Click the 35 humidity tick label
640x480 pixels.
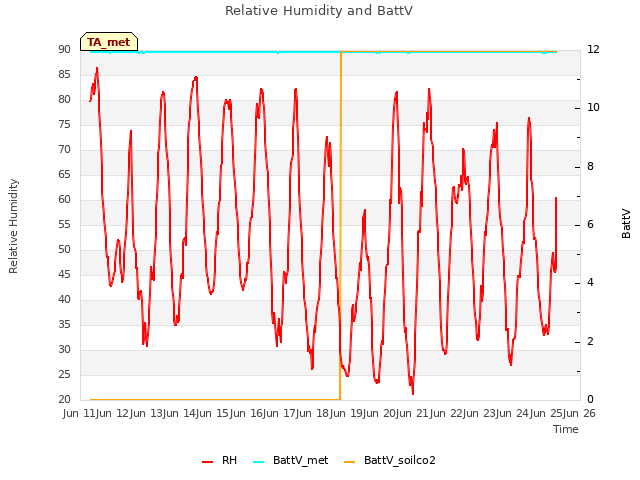64,324
